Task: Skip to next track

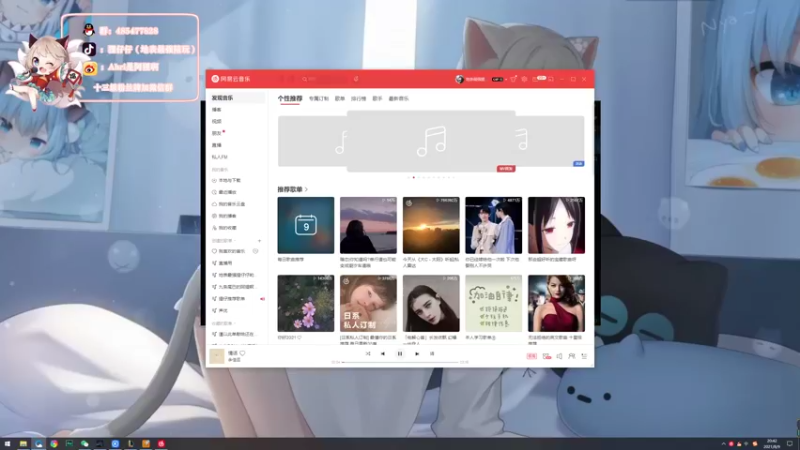Action: coord(417,354)
